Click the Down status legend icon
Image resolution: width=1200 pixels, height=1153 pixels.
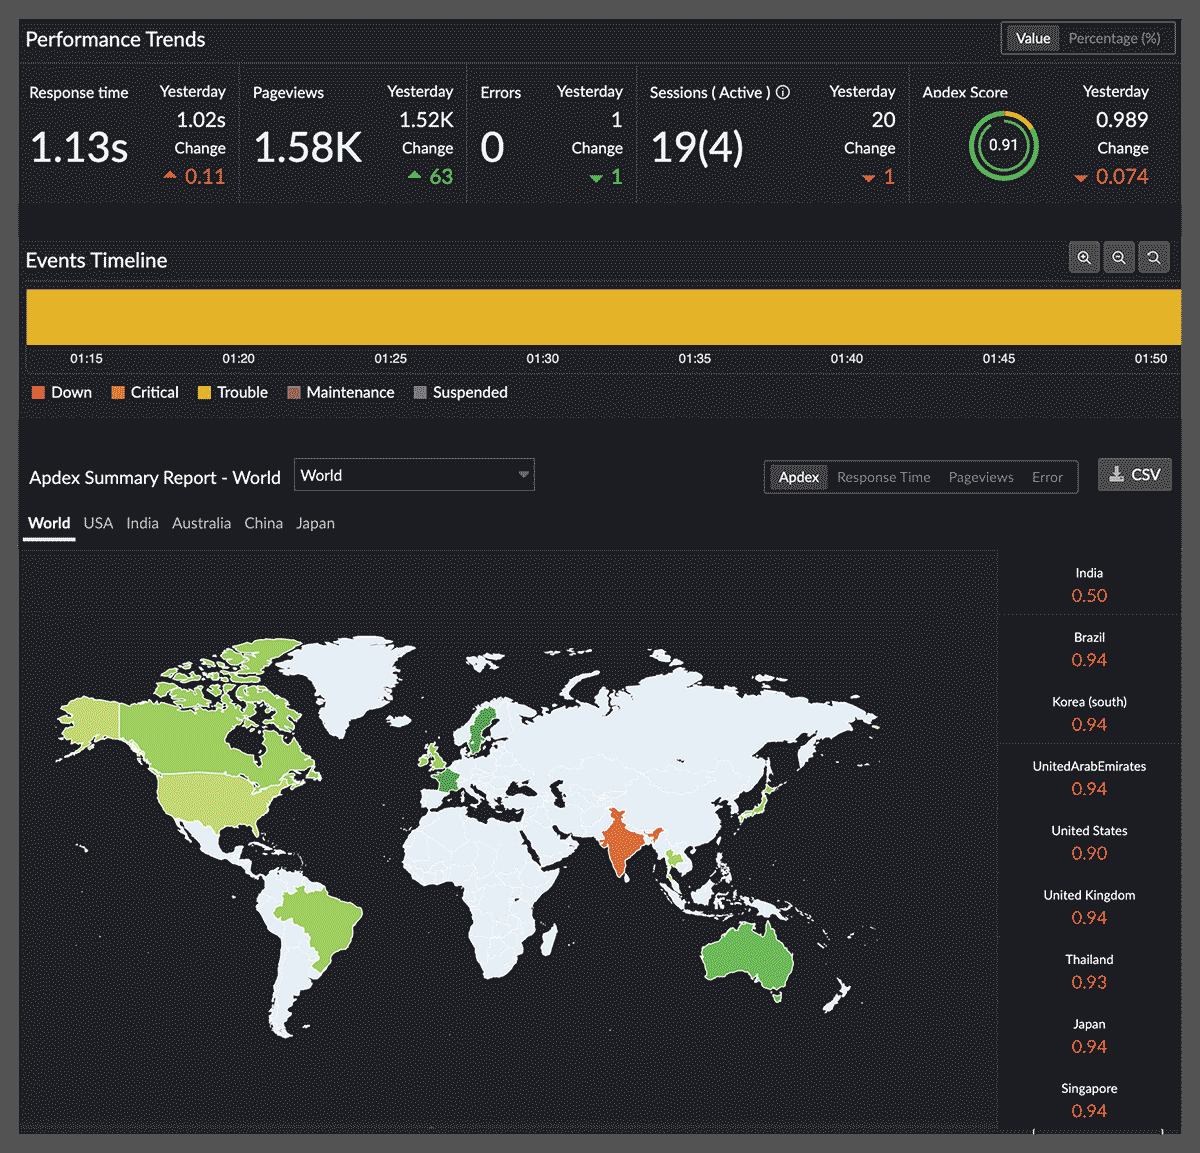(37, 392)
